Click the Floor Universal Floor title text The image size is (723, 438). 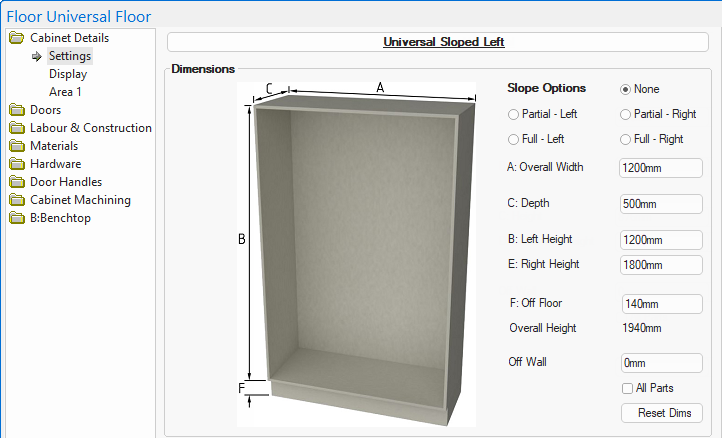(79, 17)
